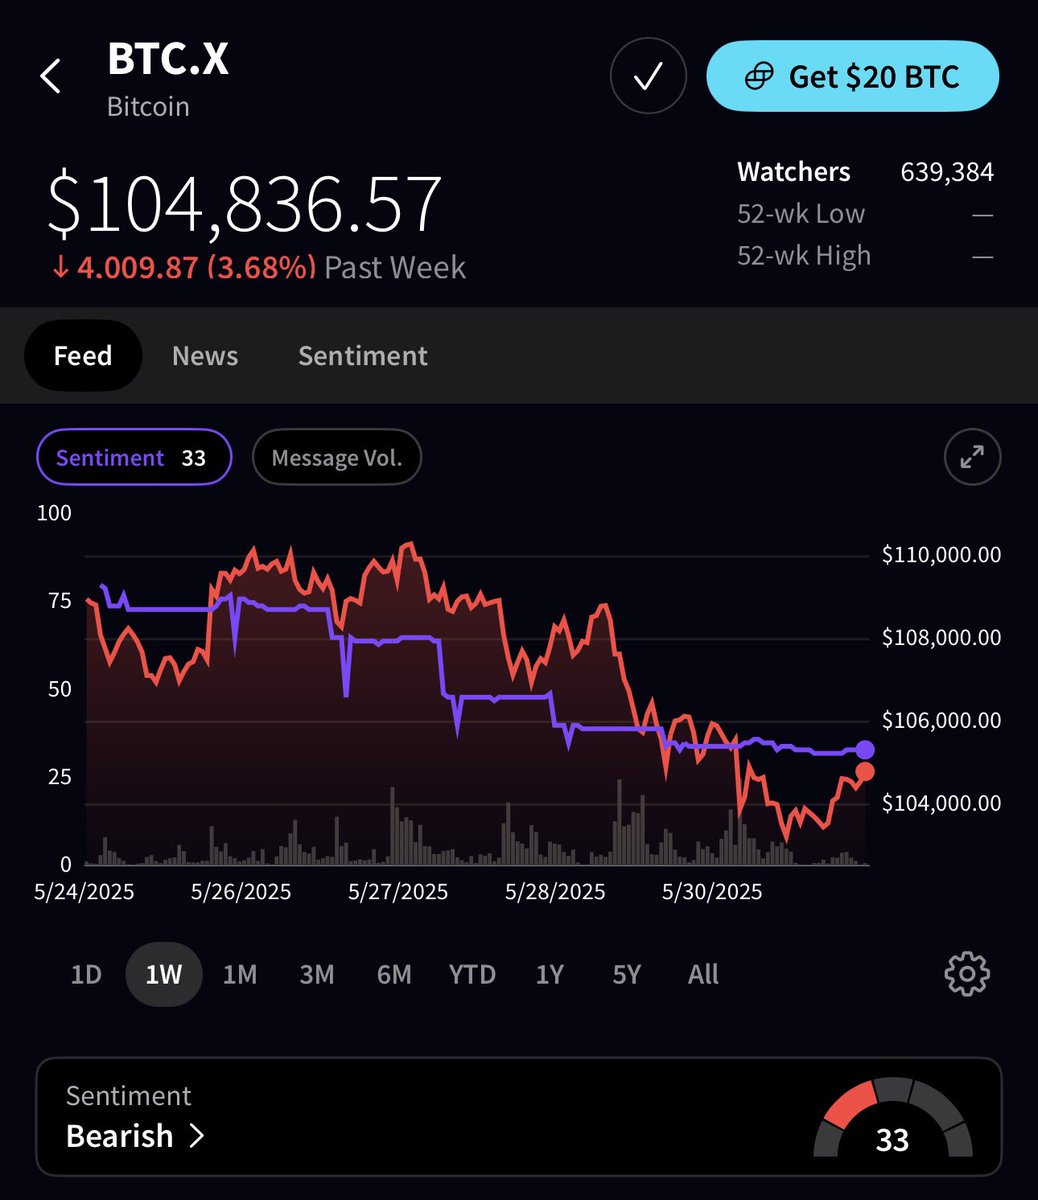Click the 4.009.87 (3.68%) change value

point(197,268)
